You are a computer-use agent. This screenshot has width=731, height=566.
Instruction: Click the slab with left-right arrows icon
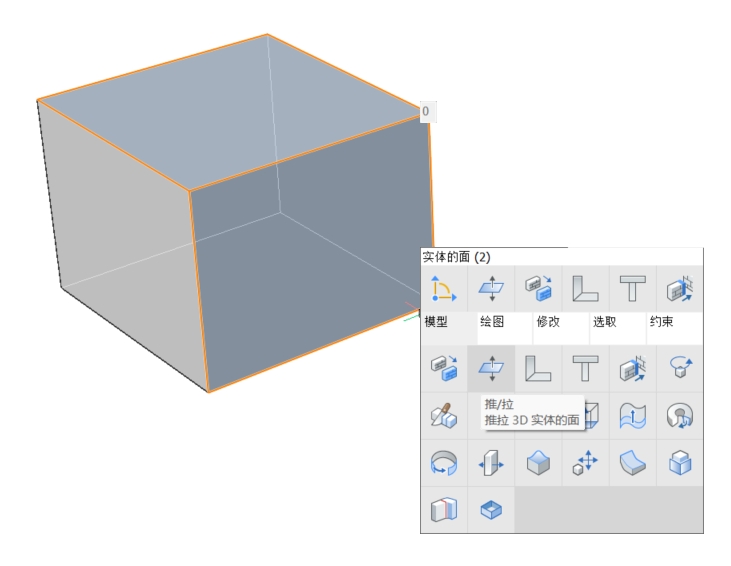coord(491,462)
